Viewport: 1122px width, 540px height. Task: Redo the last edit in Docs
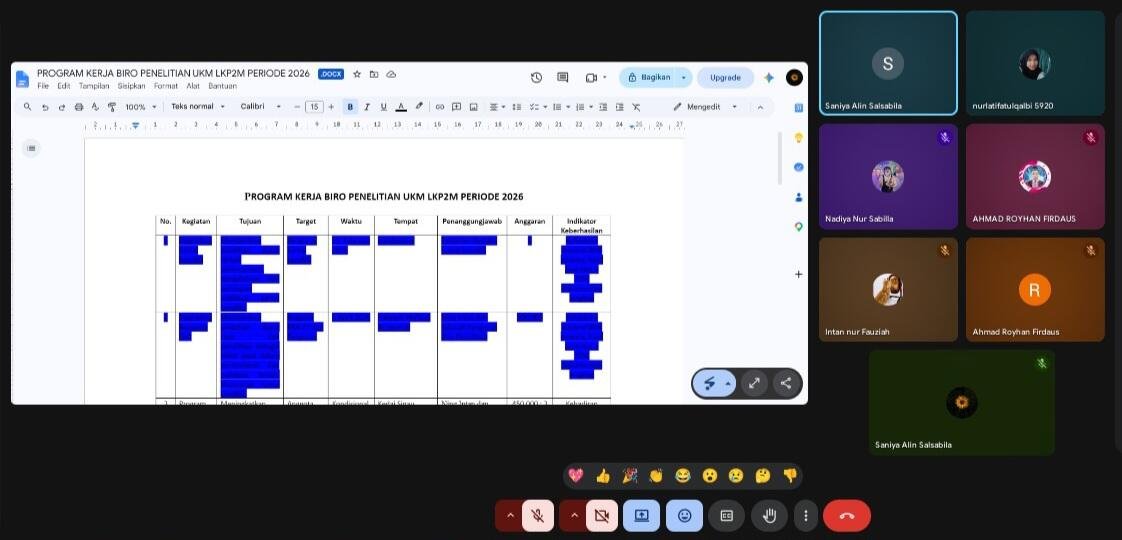pyautogui.click(x=62, y=107)
